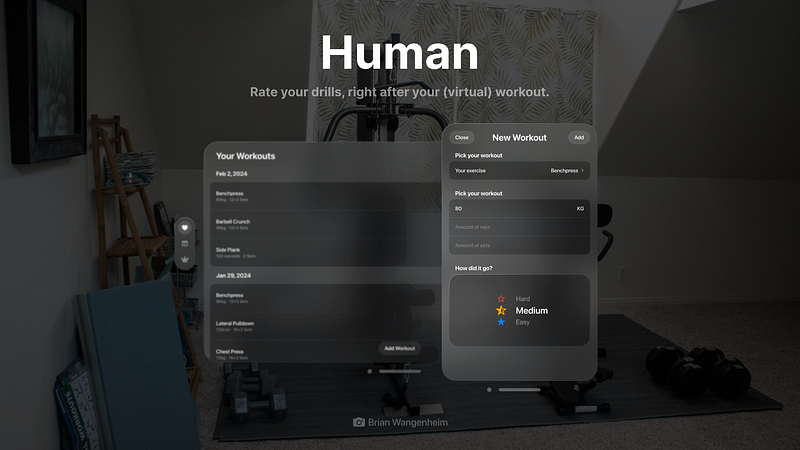Choose the red Hard star rating
Image resolution: width=800 pixels, height=450 pixels.
(501, 298)
